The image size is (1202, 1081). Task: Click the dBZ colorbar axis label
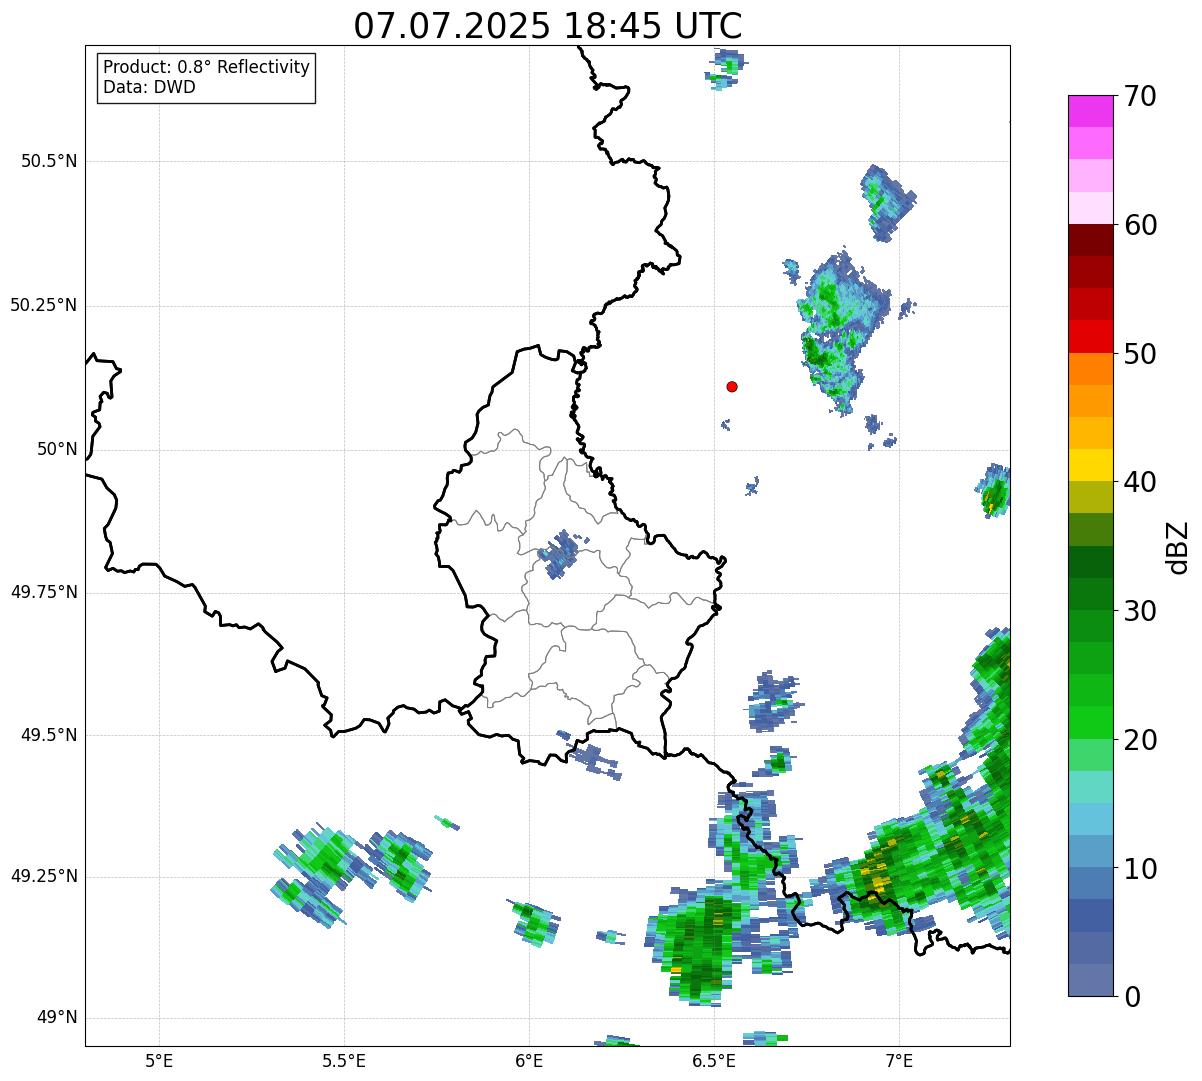point(1178,547)
